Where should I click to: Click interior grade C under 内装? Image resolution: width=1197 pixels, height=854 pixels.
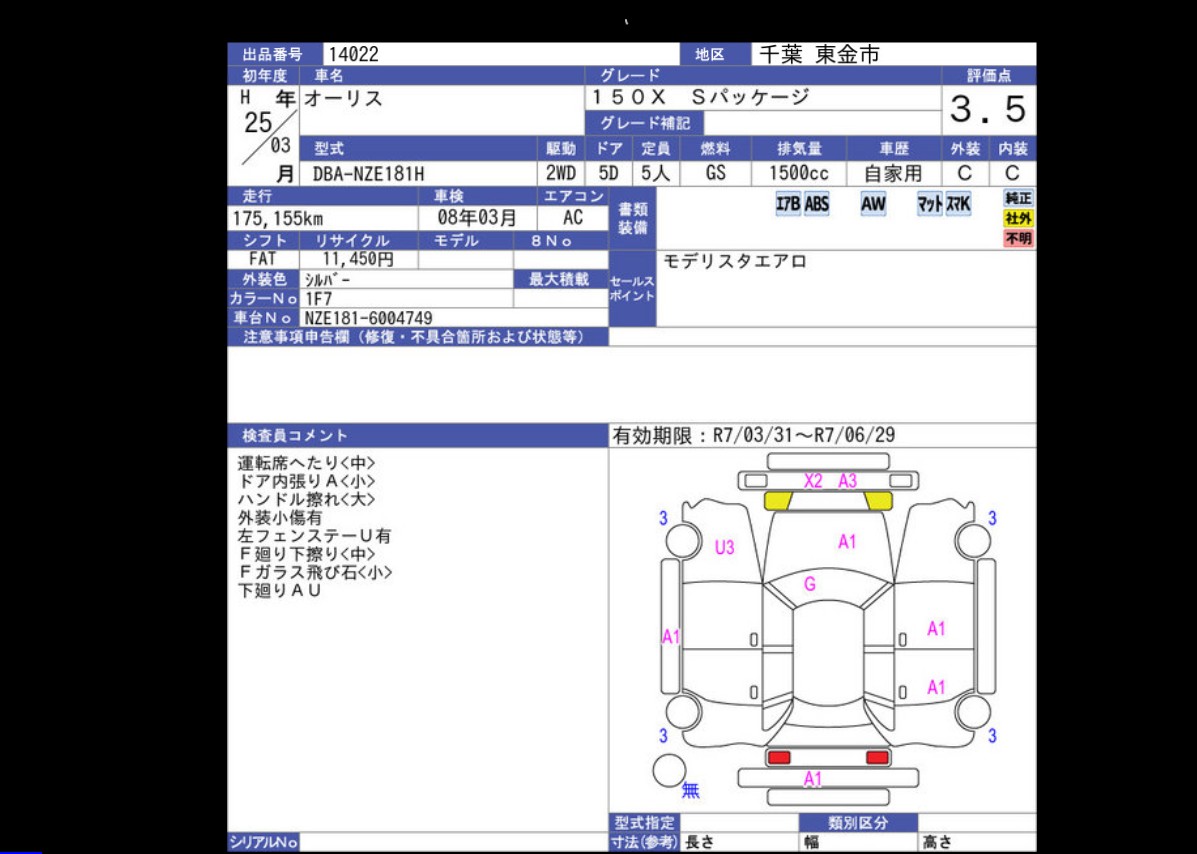(1012, 173)
